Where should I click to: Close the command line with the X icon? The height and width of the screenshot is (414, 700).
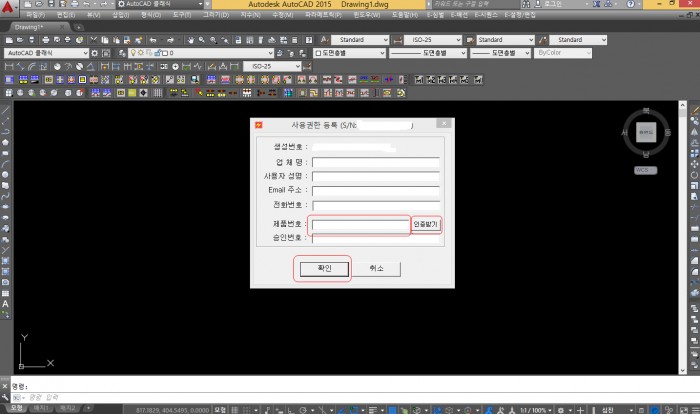click(5, 386)
